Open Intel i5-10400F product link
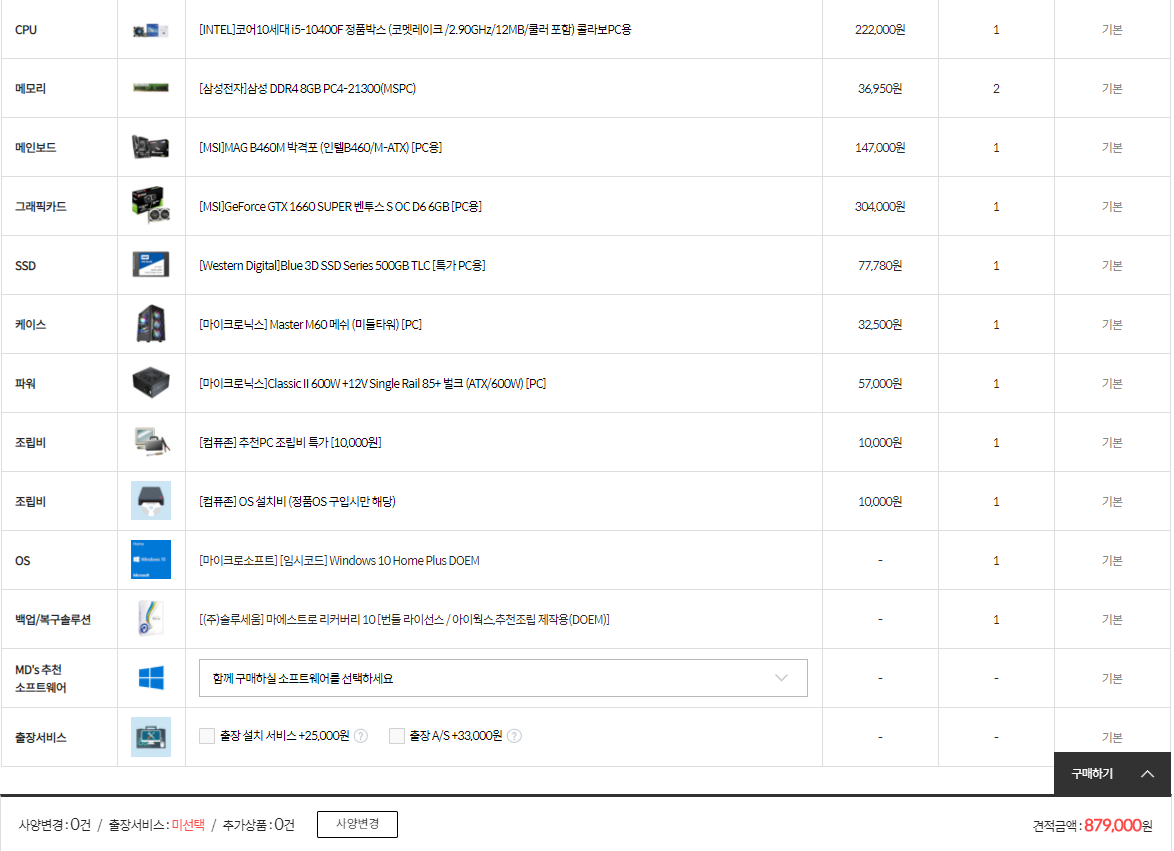Viewport: 1174px width, 851px height. [x=415, y=30]
